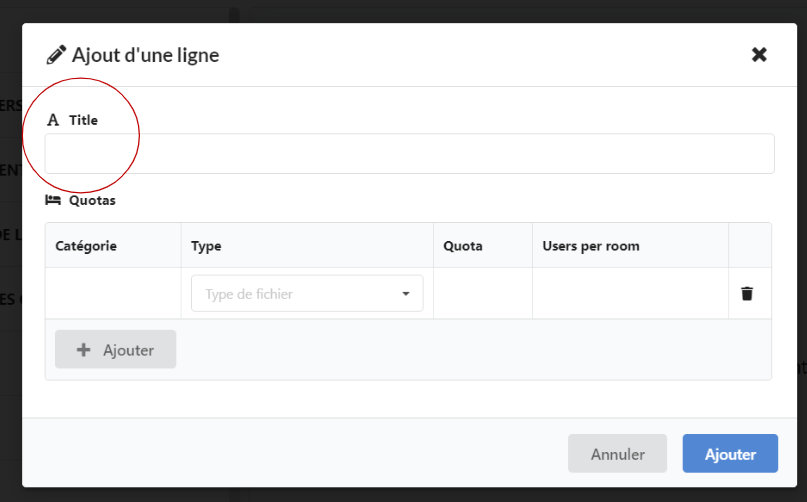Delete the quota row with trash icon
The height and width of the screenshot is (502, 807).
click(x=746, y=294)
